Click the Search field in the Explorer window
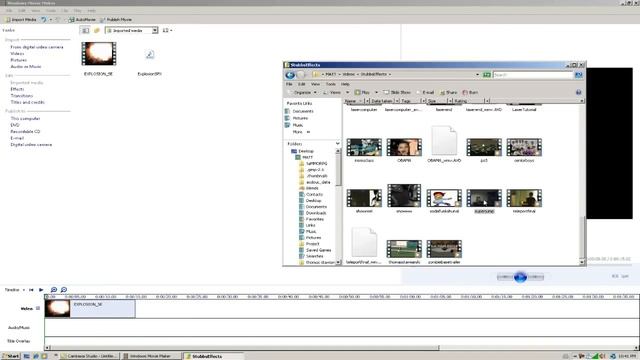 533,75
